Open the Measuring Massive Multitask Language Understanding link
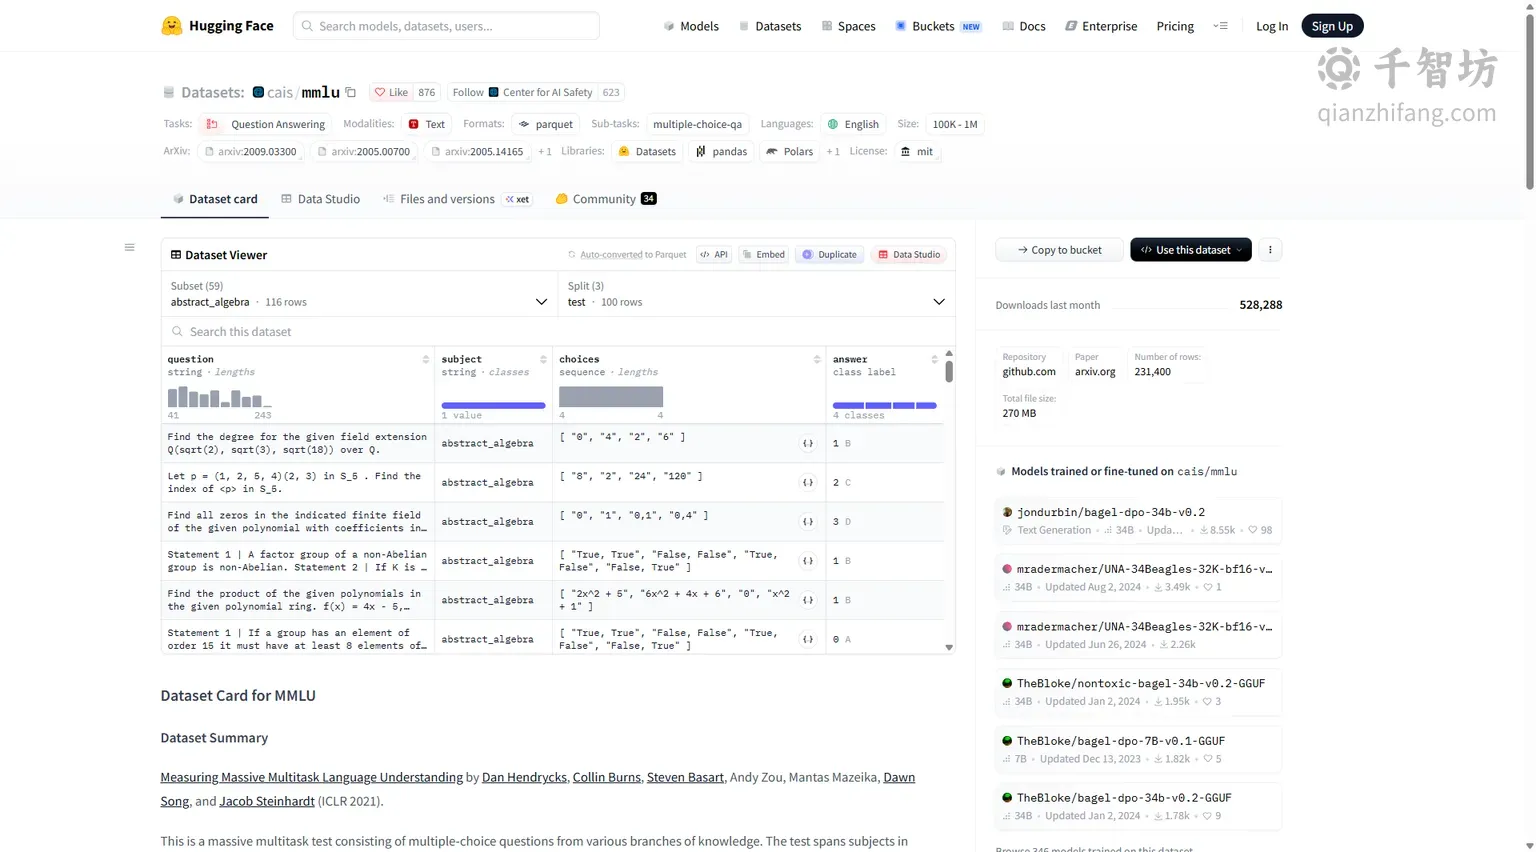Viewport: 1536px width, 852px height. (x=312, y=777)
